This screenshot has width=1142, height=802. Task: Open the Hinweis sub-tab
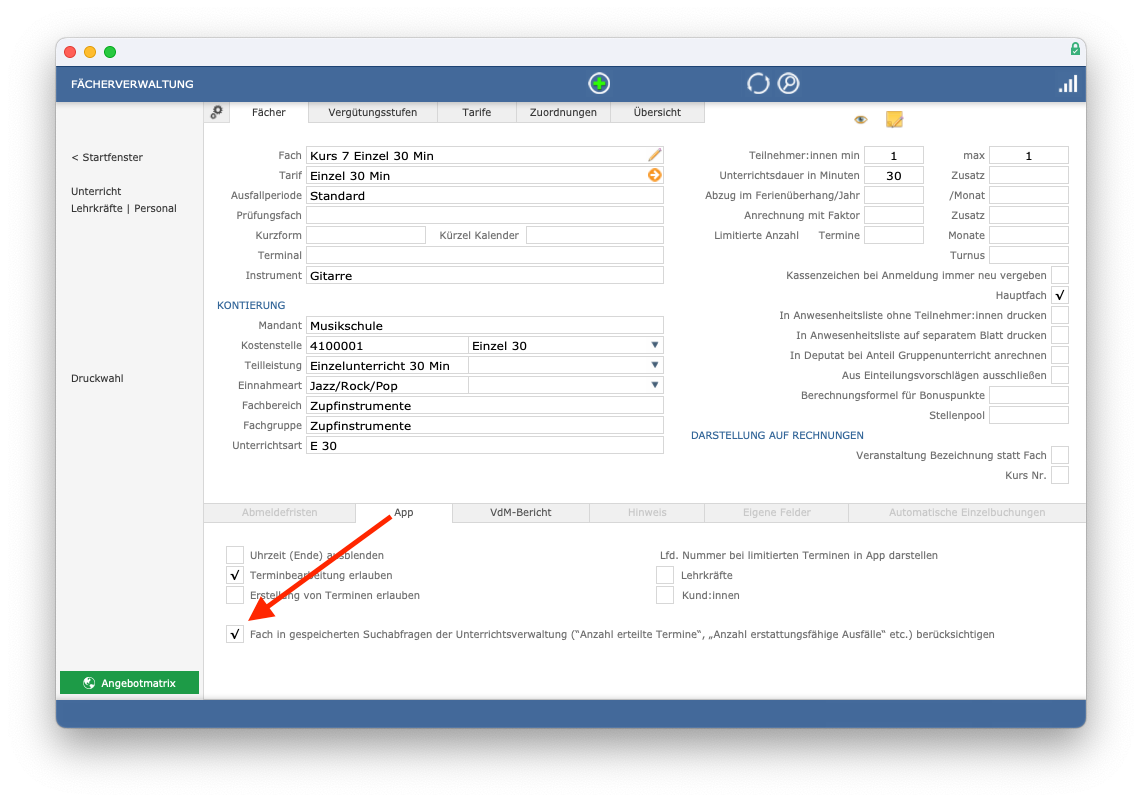point(647,513)
